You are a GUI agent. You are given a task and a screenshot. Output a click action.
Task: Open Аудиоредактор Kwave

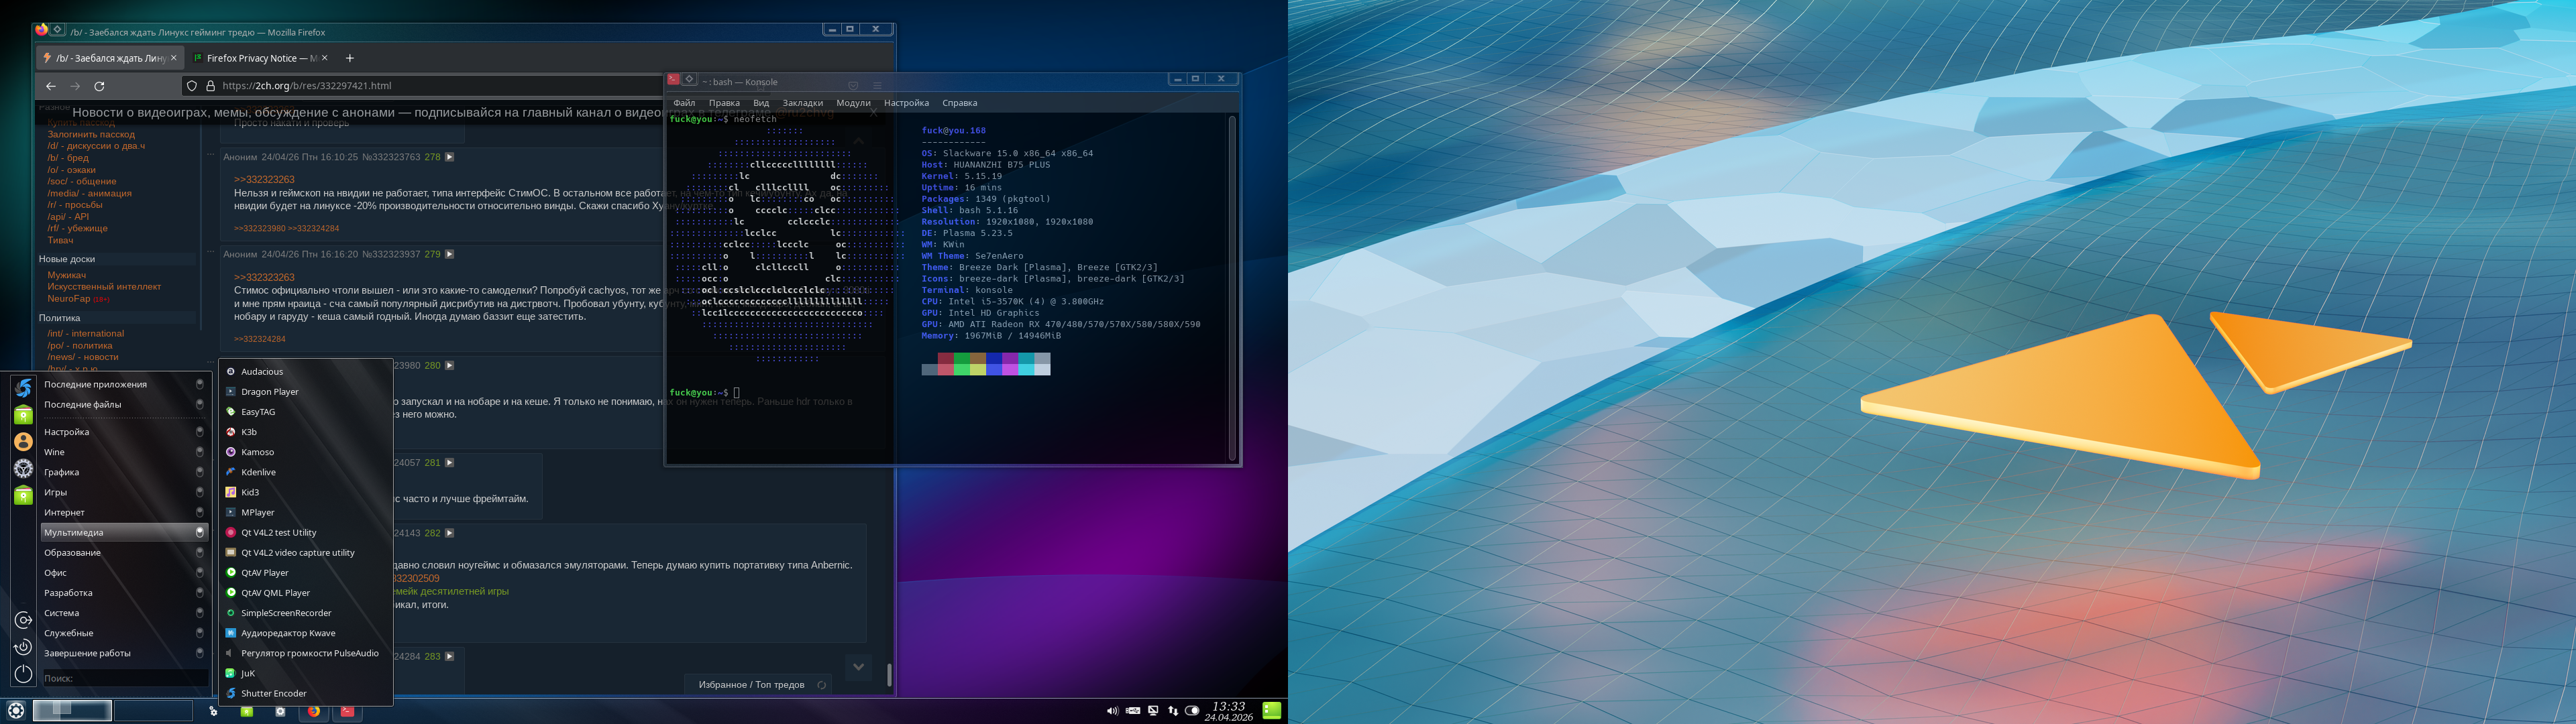pyautogui.click(x=305, y=633)
